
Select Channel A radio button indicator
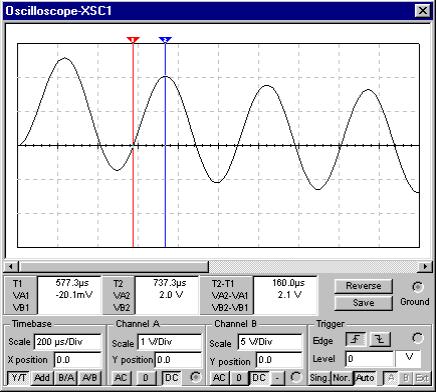[195, 377]
